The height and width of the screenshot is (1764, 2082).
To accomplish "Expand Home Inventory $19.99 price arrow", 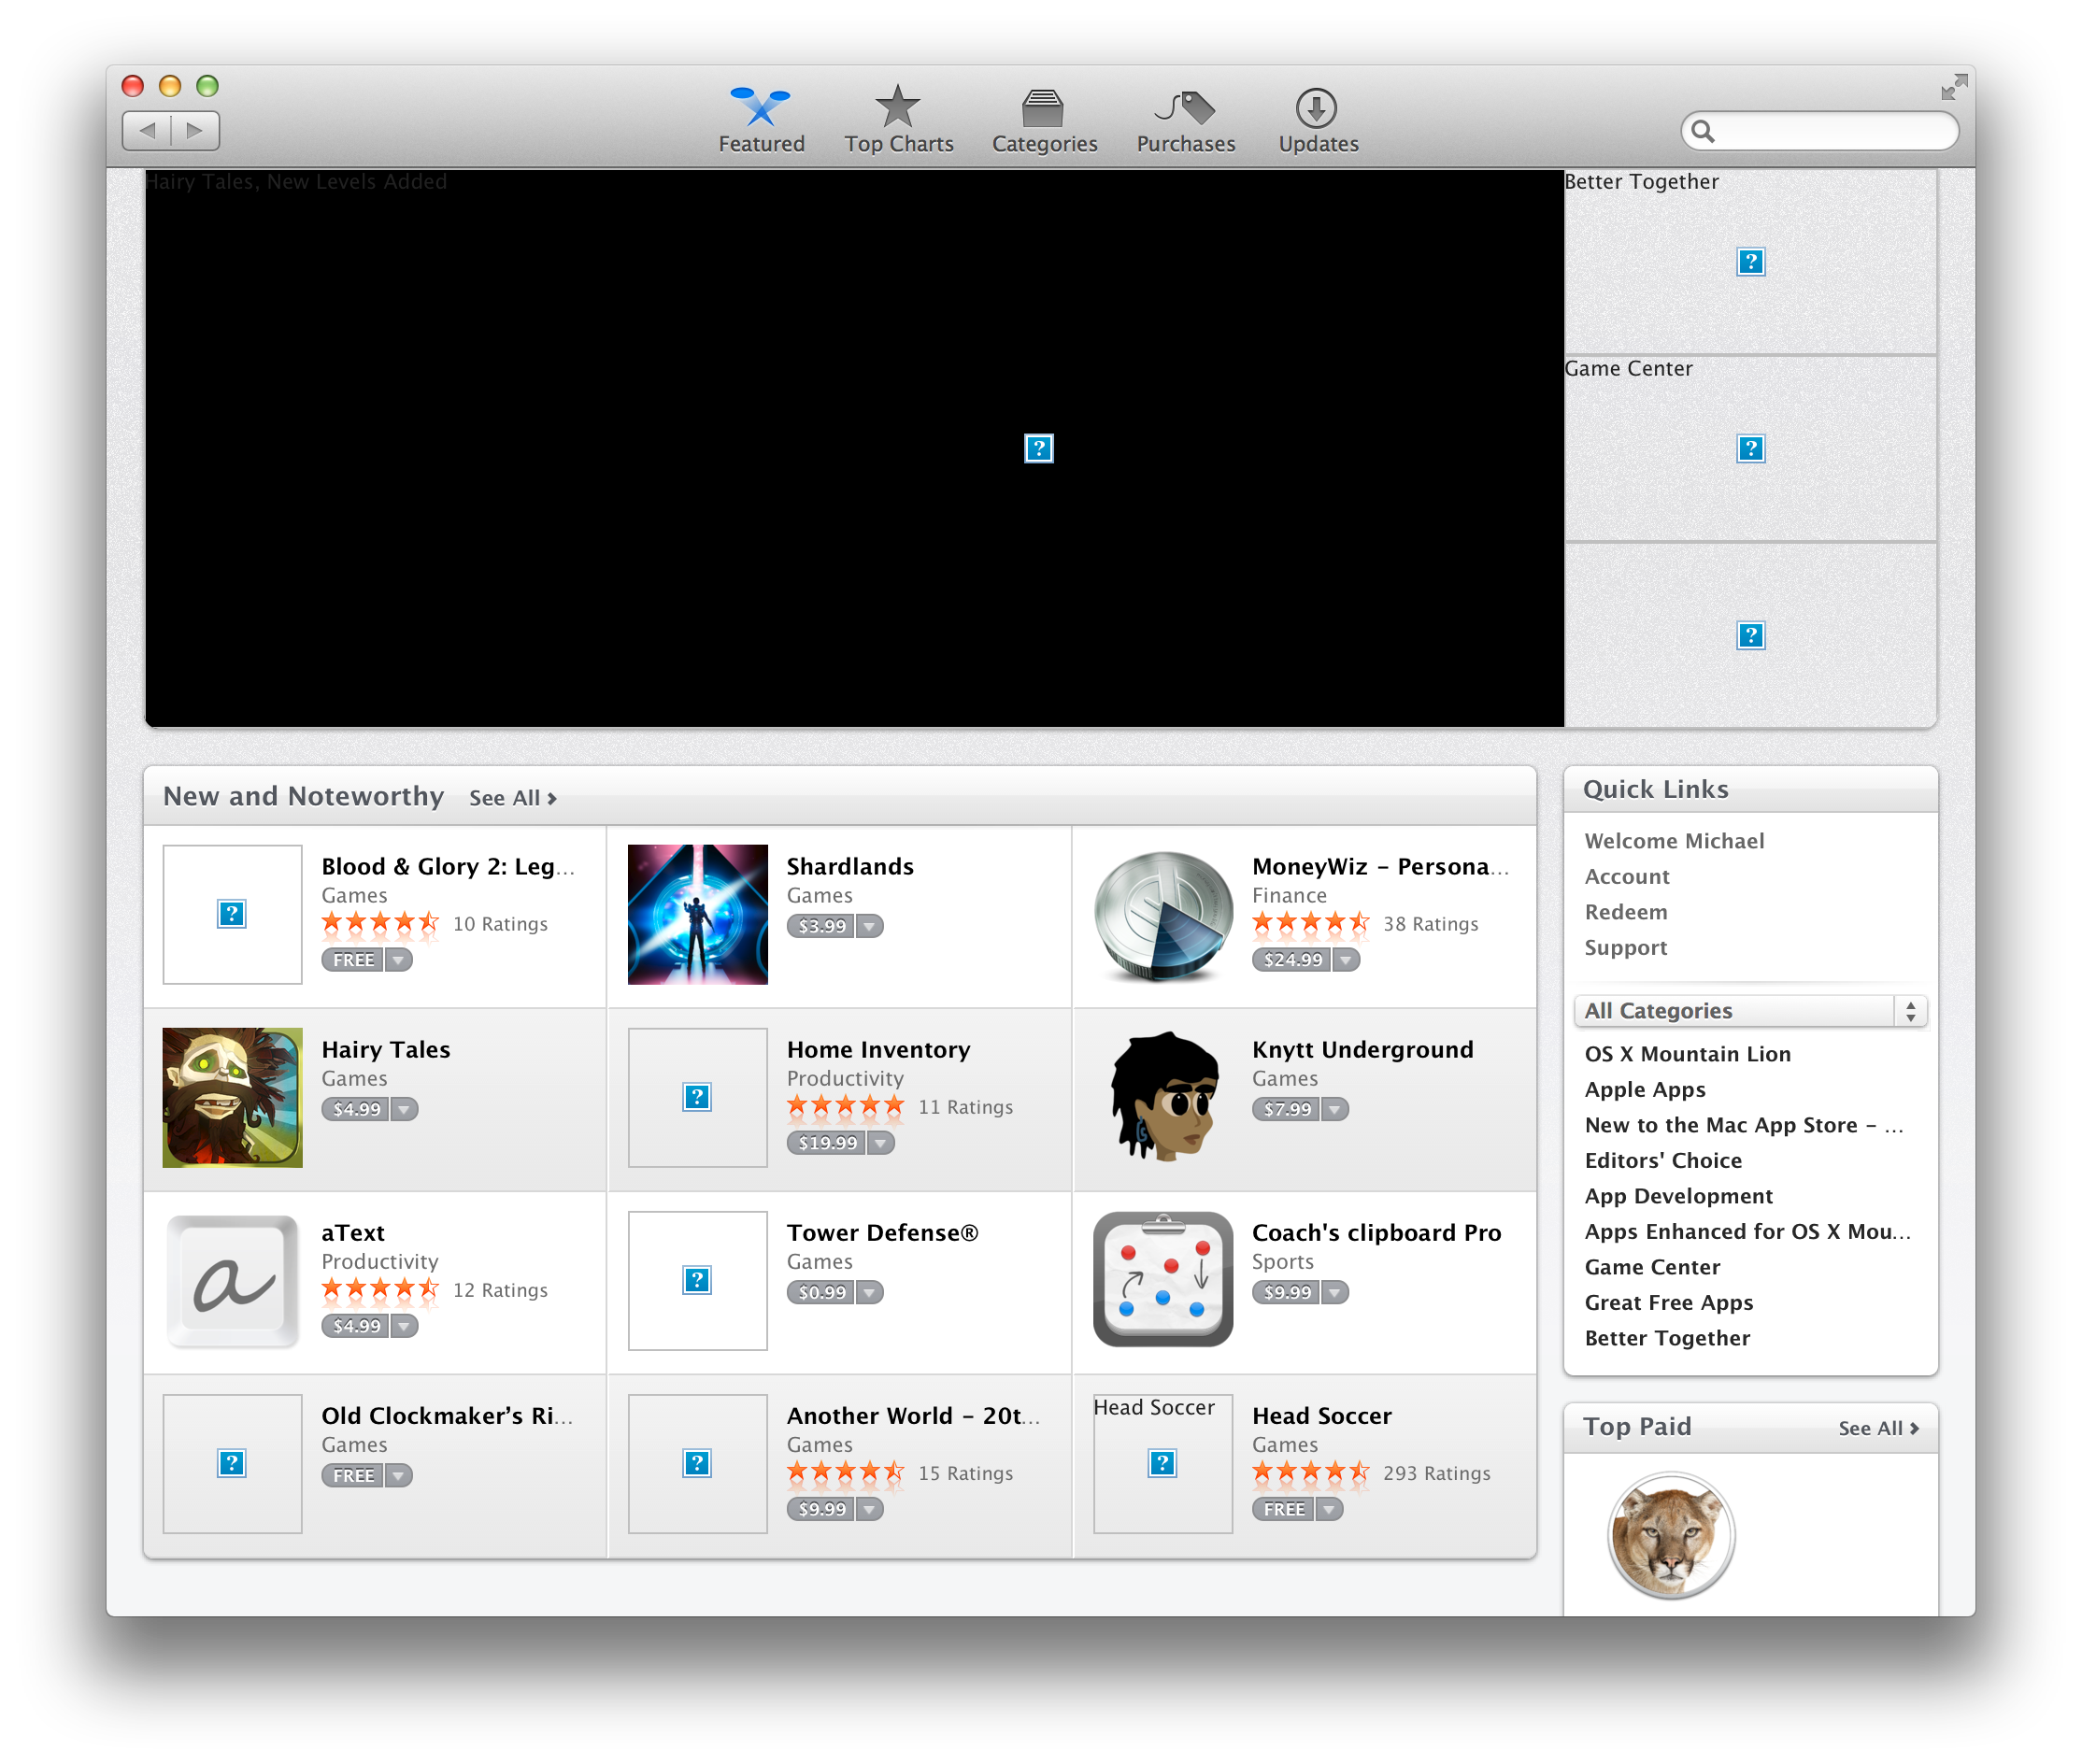I will click(x=881, y=1143).
